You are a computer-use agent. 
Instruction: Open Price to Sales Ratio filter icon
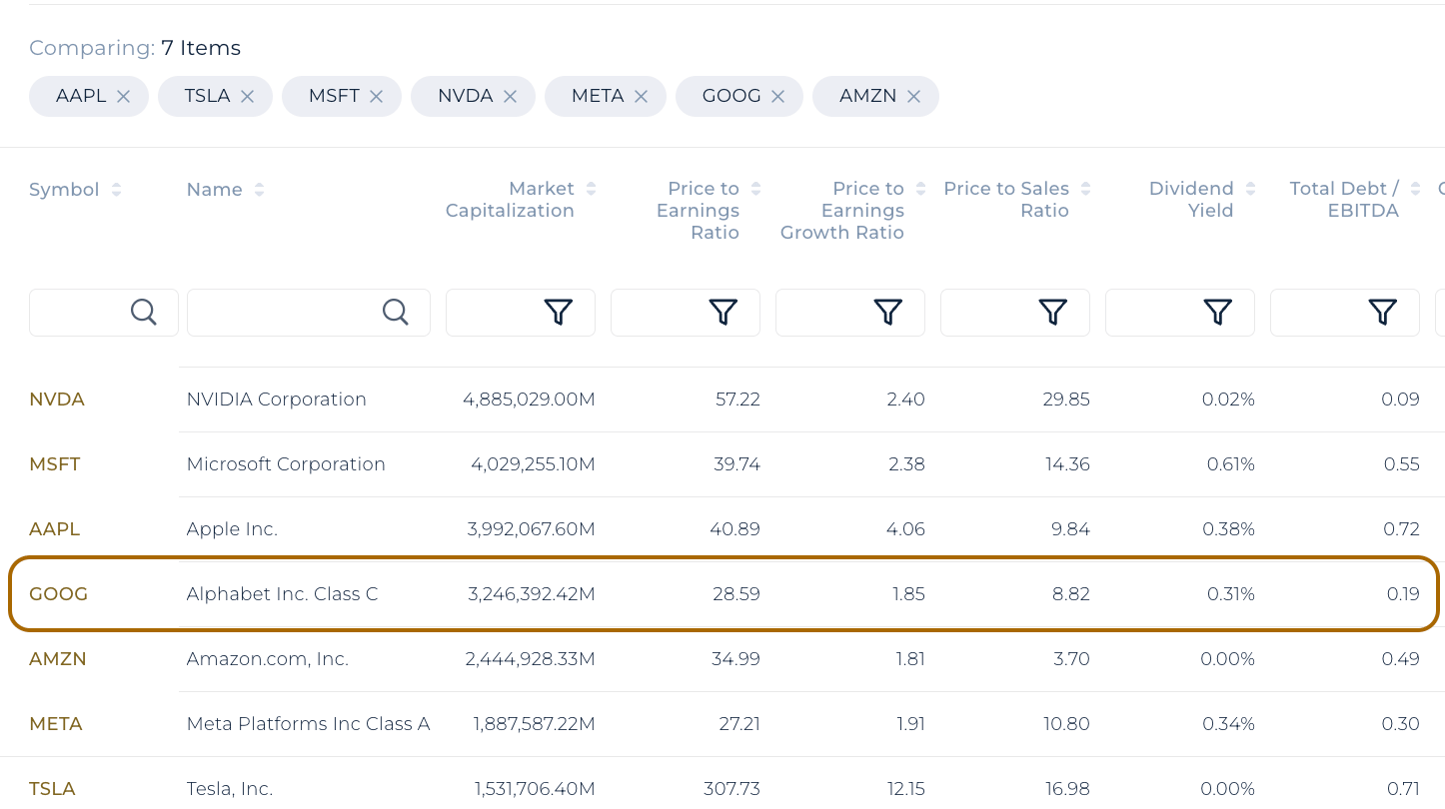(x=1053, y=313)
